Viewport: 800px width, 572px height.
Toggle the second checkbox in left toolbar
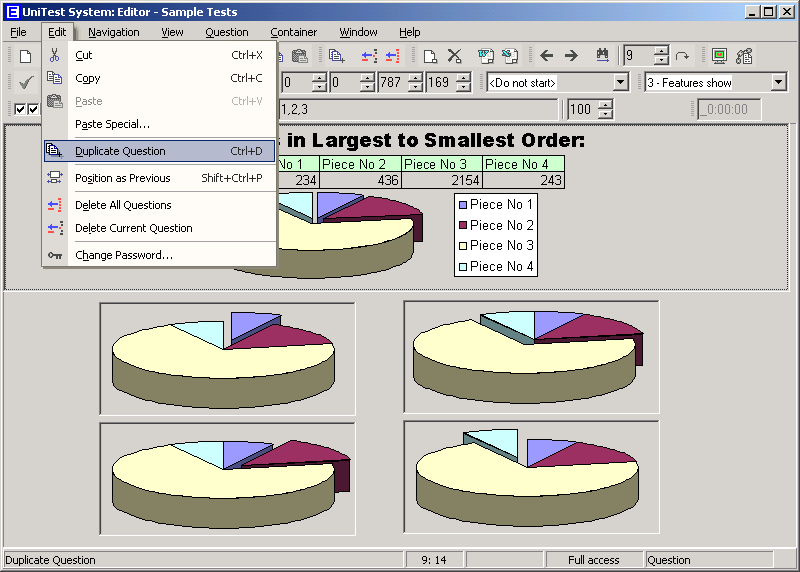point(33,109)
